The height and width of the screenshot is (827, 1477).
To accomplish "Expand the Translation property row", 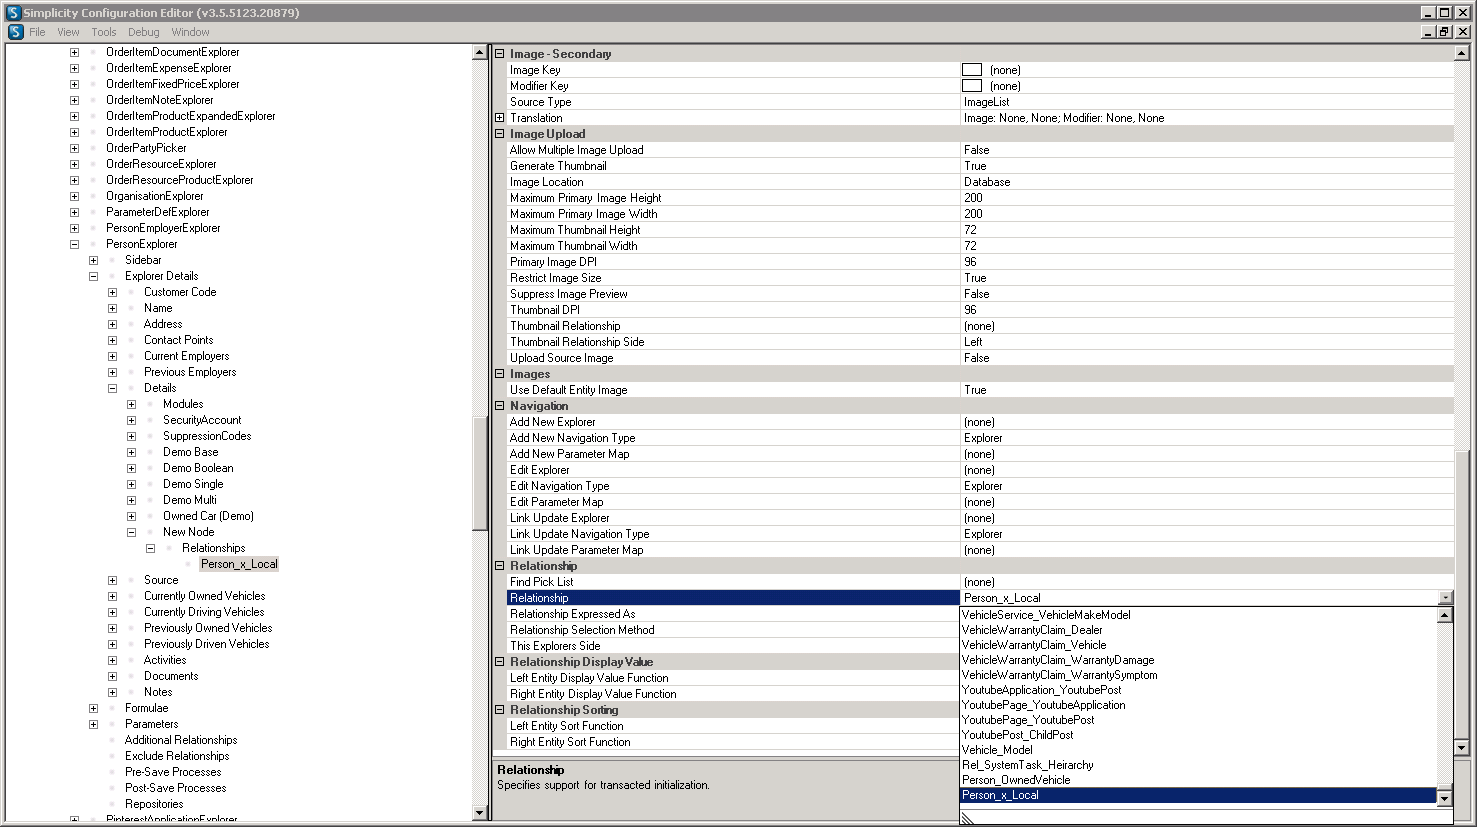I will pyautogui.click(x=500, y=118).
